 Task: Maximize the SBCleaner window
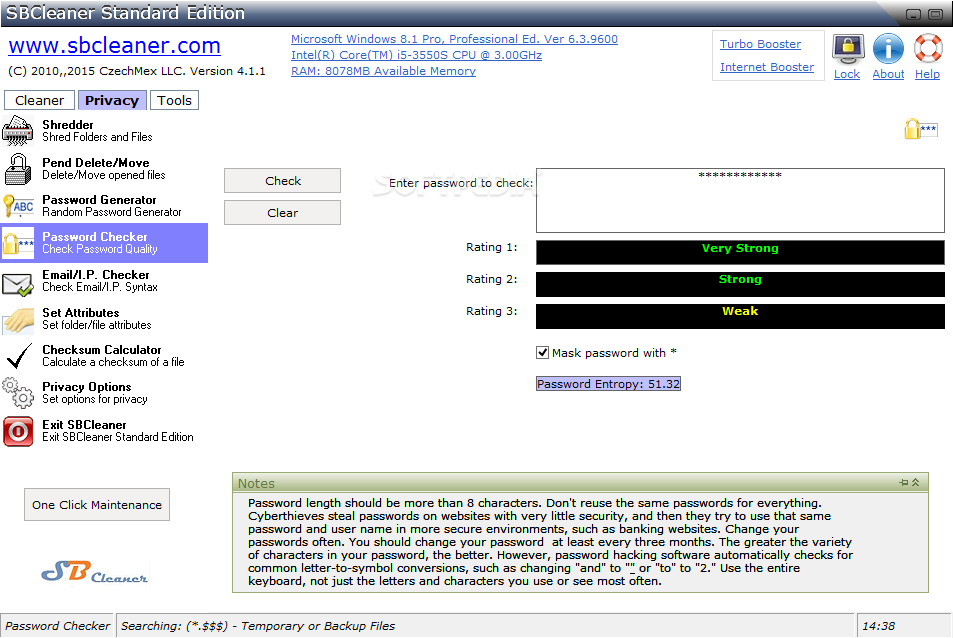click(x=935, y=14)
